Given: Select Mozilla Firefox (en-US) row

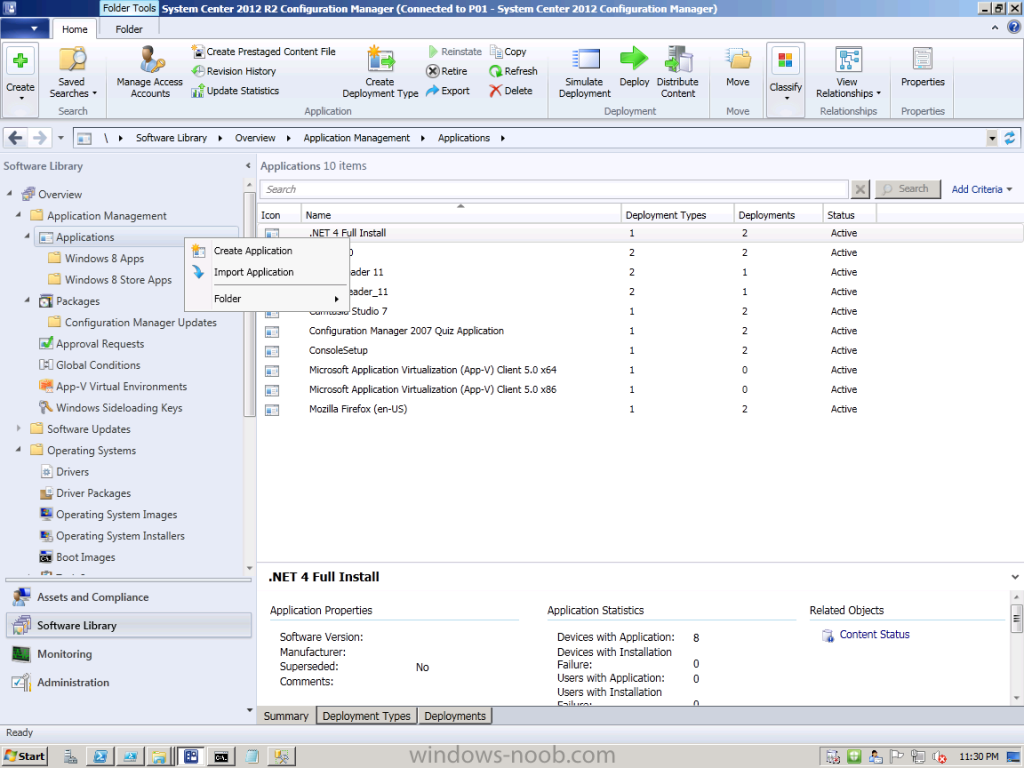Looking at the screenshot, I should pos(640,409).
